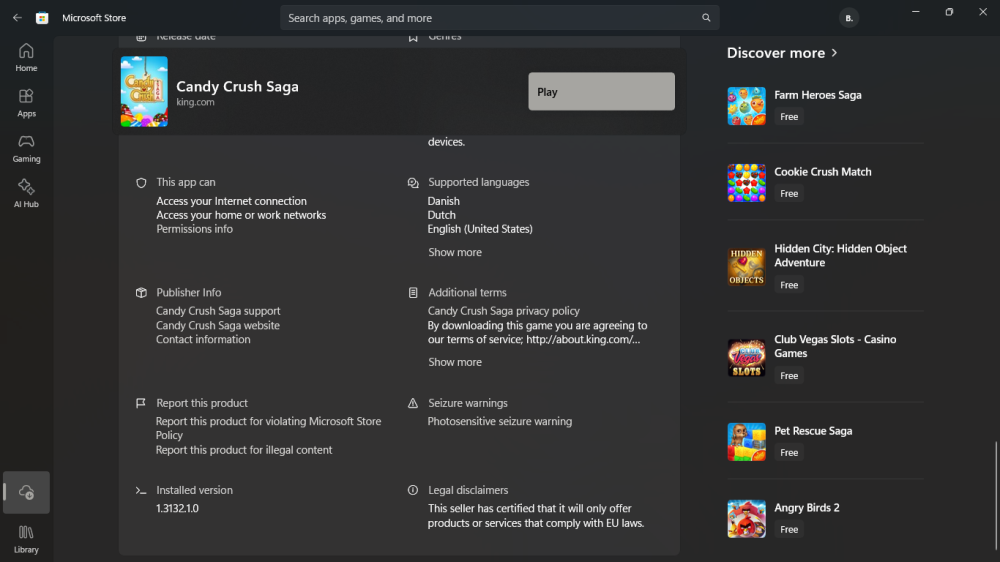The width and height of the screenshot is (1000, 562).
Task: Show more supported languages
Action: (x=455, y=252)
